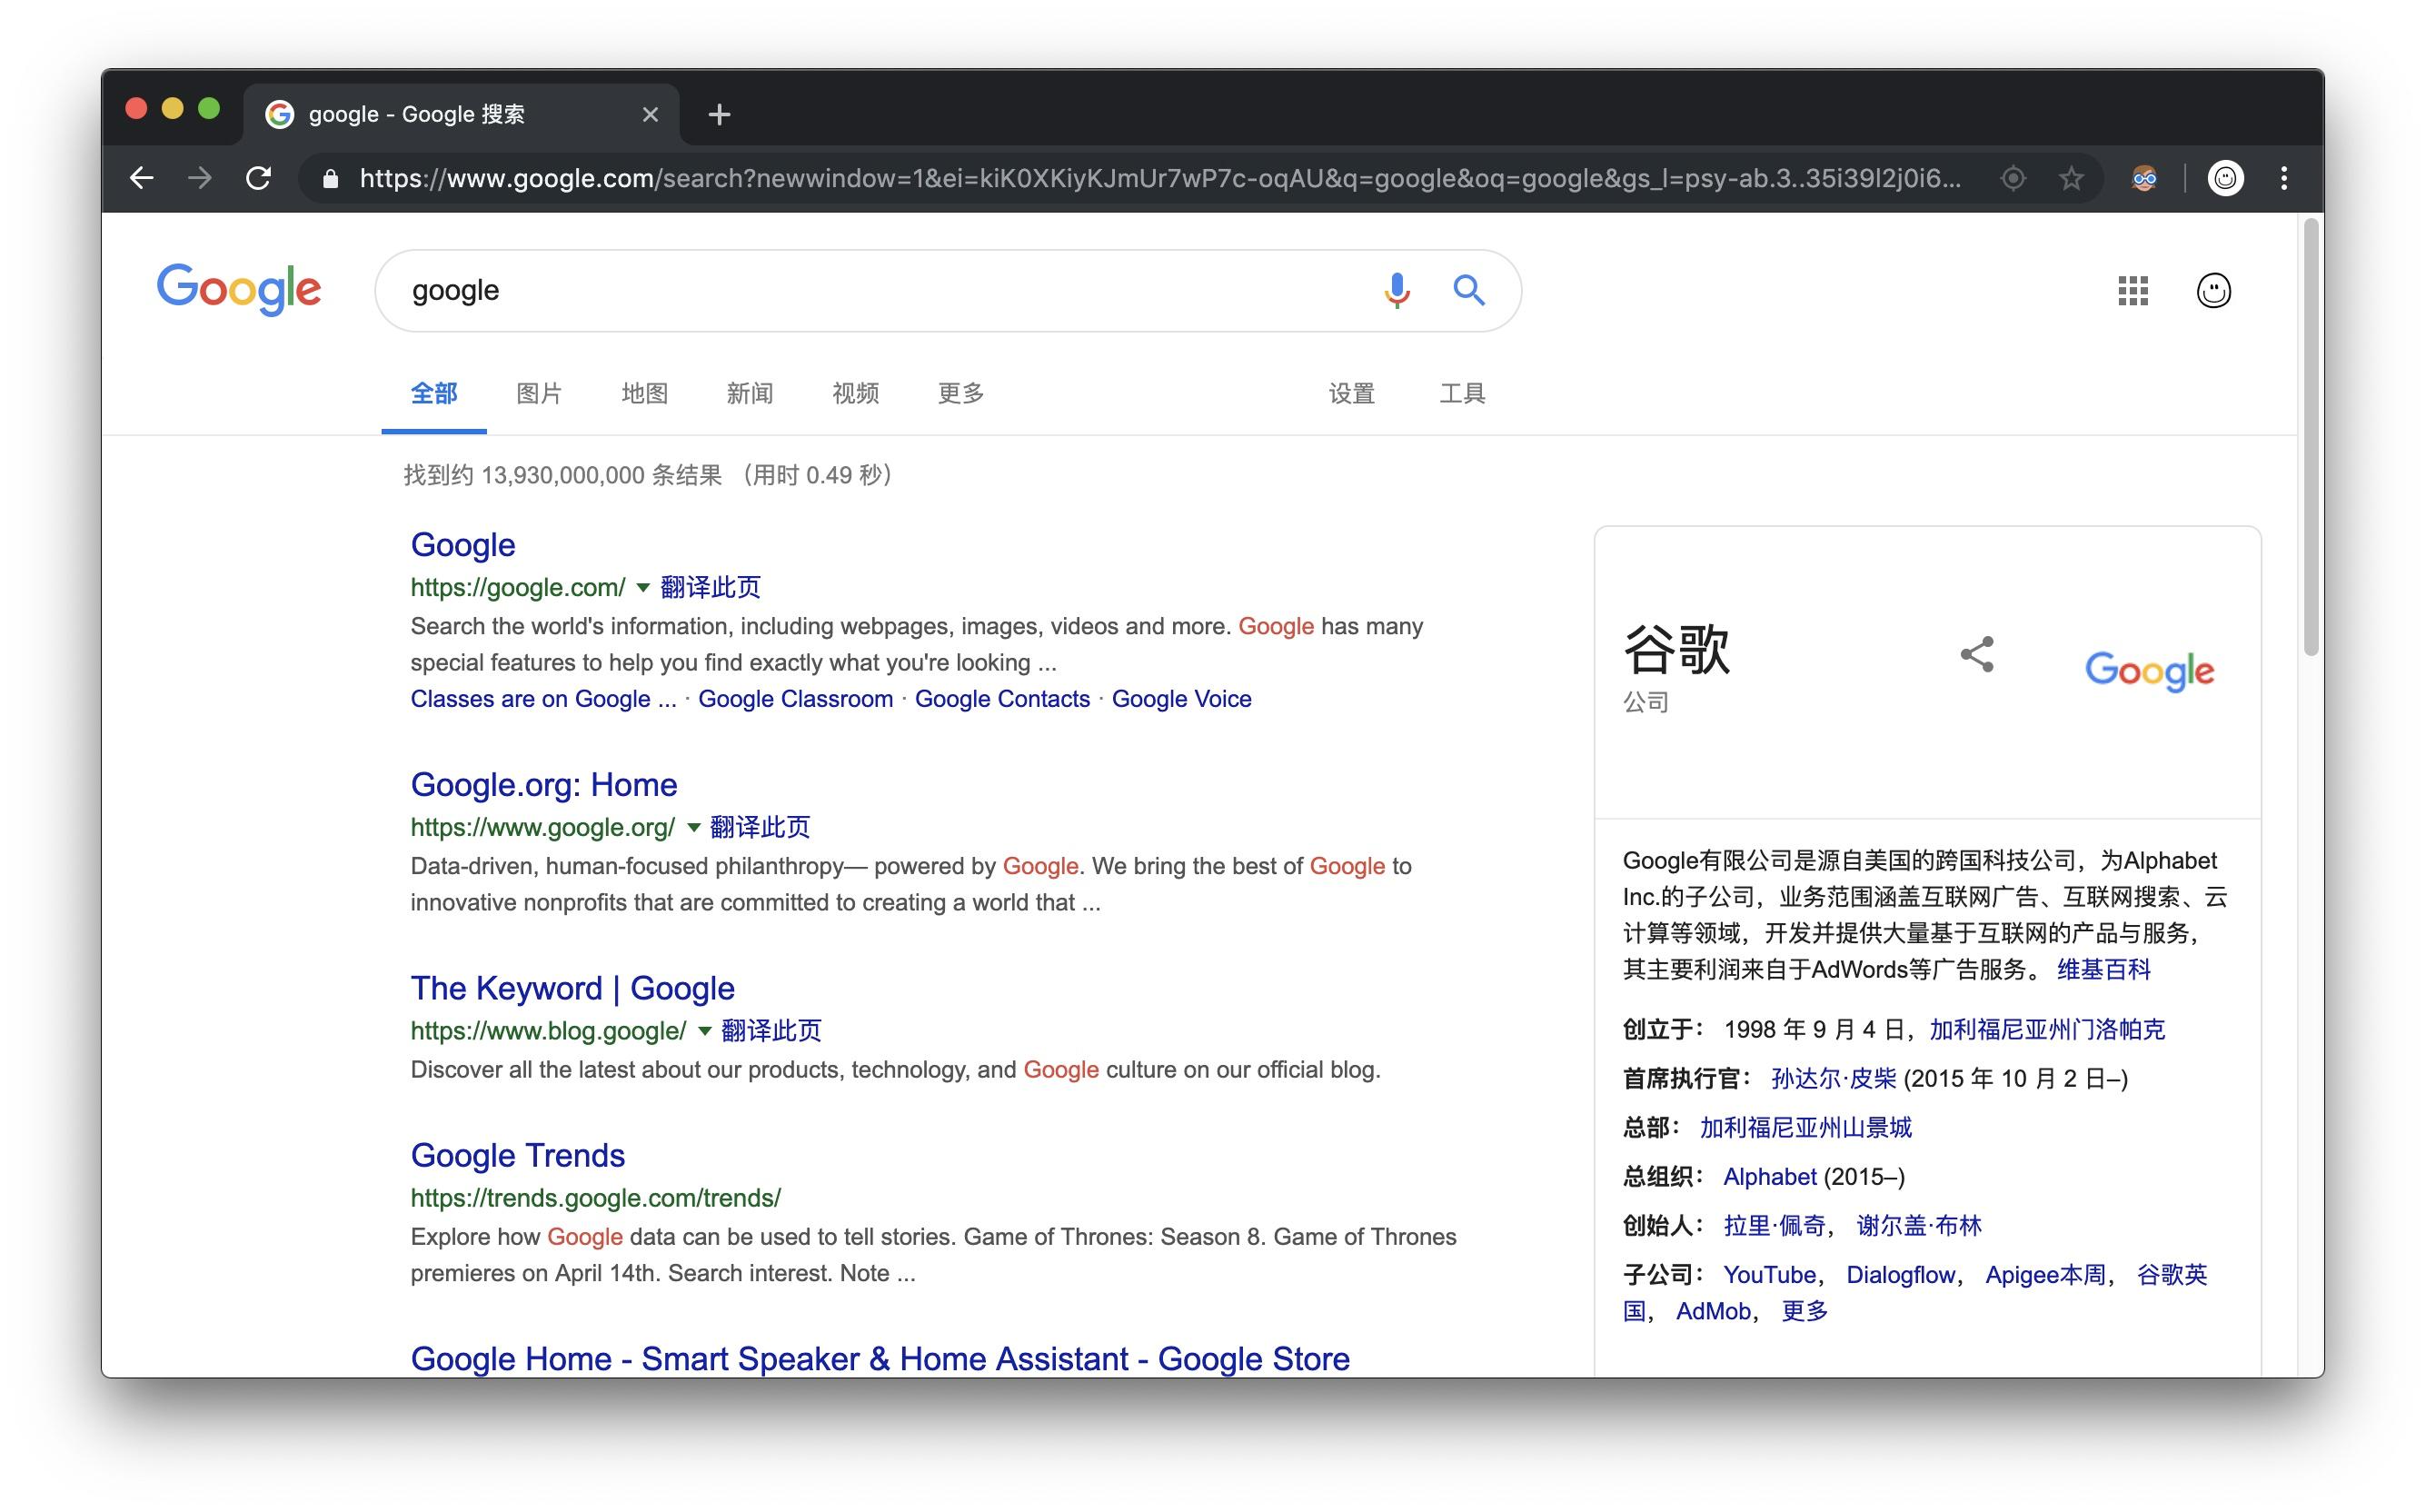This screenshot has height=1512, width=2426.
Task: Click the search magnifier icon
Action: pos(1469,291)
